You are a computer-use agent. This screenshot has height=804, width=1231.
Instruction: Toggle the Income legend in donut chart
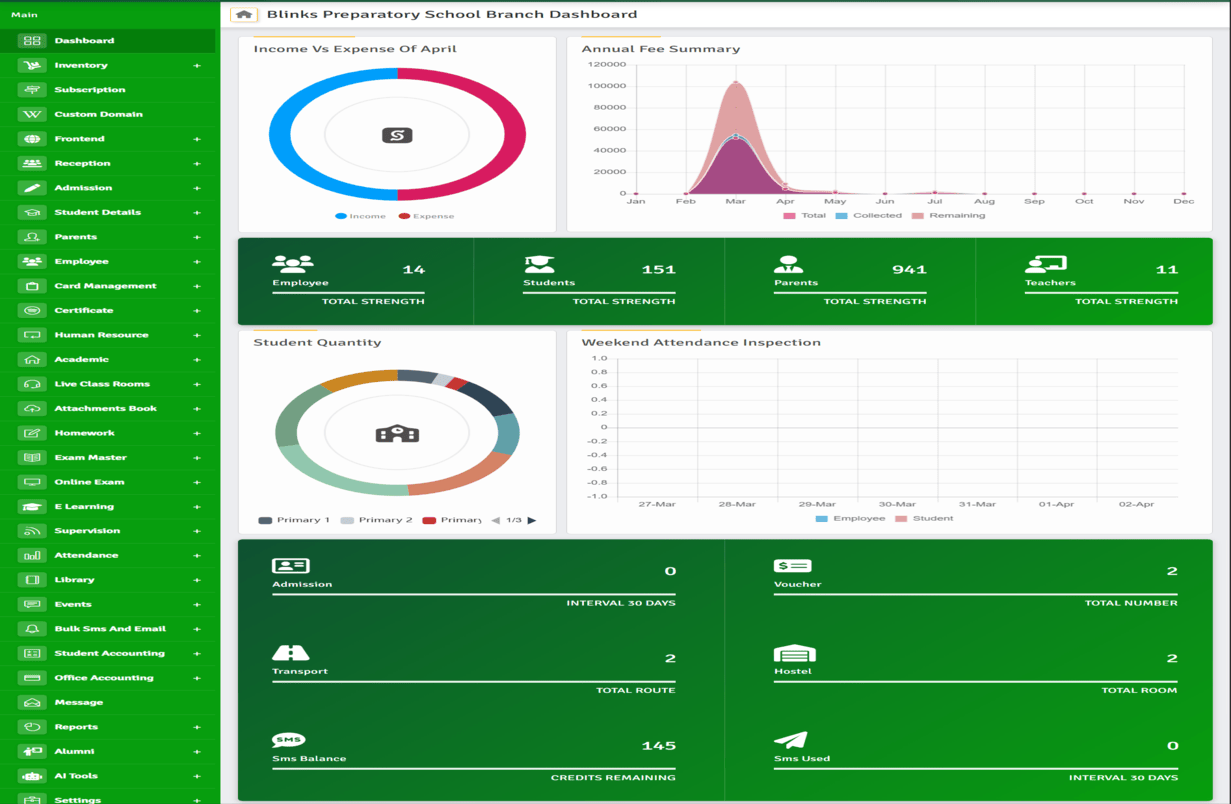tap(360, 216)
